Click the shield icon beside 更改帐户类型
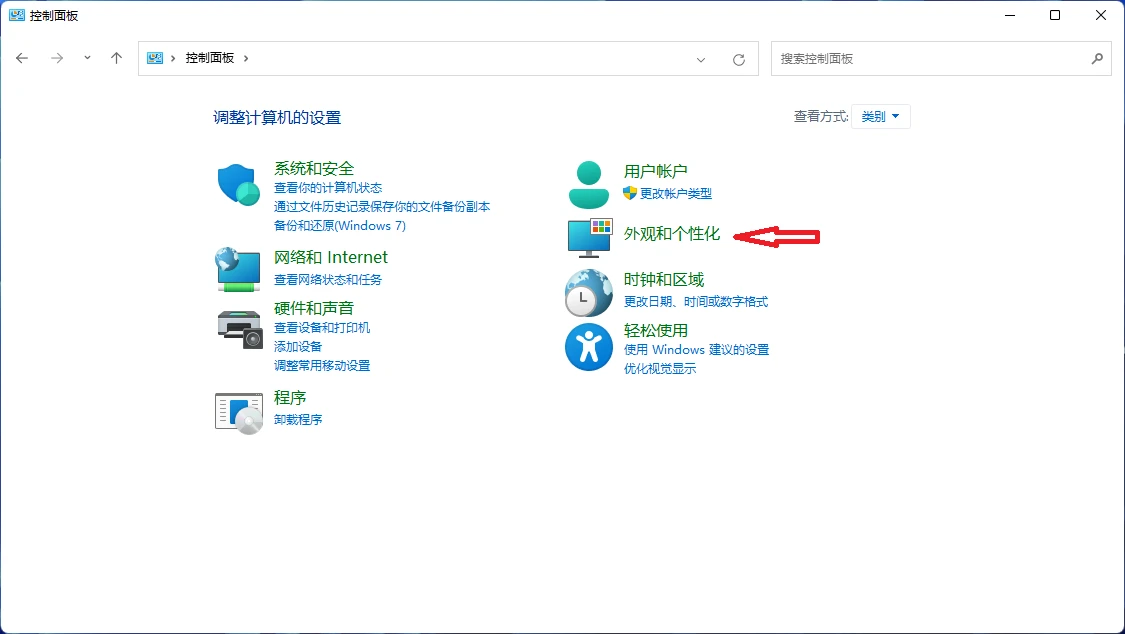 (630, 193)
